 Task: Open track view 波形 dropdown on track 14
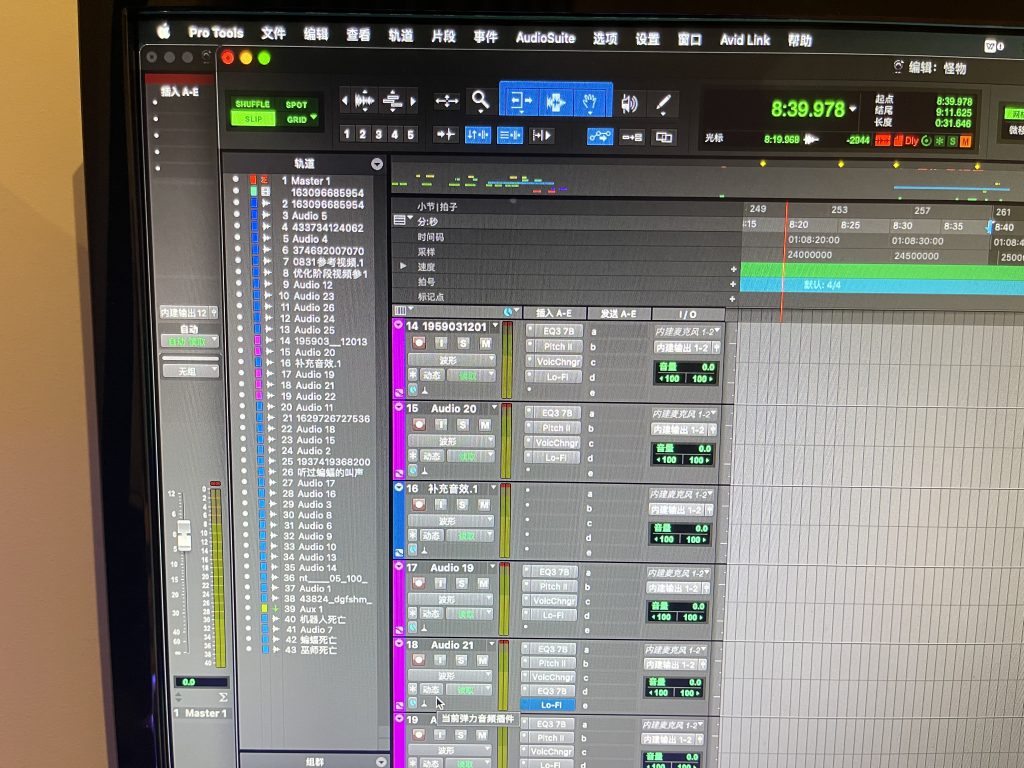pyautogui.click(x=451, y=360)
